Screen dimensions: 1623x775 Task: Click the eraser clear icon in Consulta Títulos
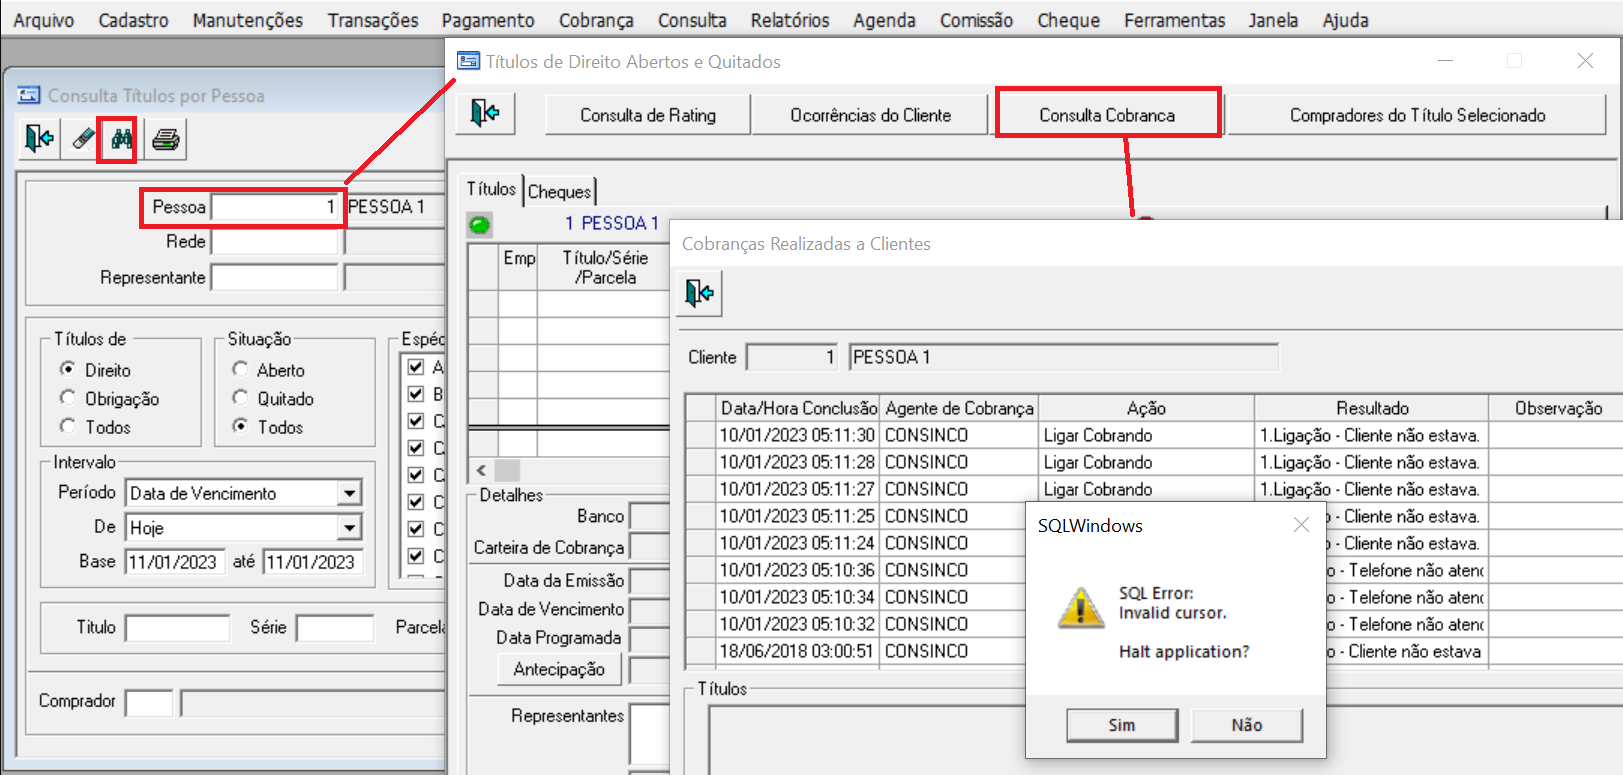[x=83, y=139]
